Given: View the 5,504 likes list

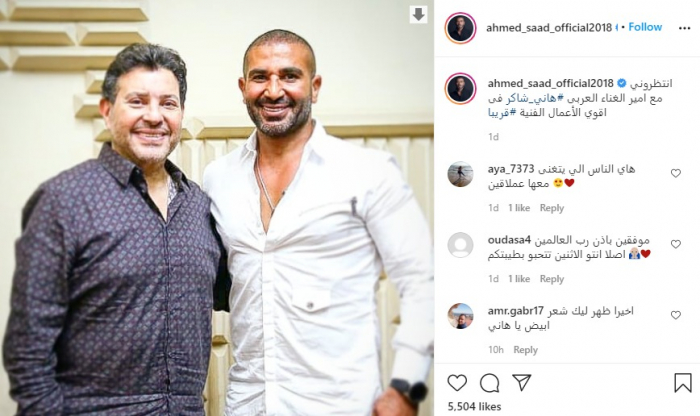Looking at the screenshot, I should [474, 407].
